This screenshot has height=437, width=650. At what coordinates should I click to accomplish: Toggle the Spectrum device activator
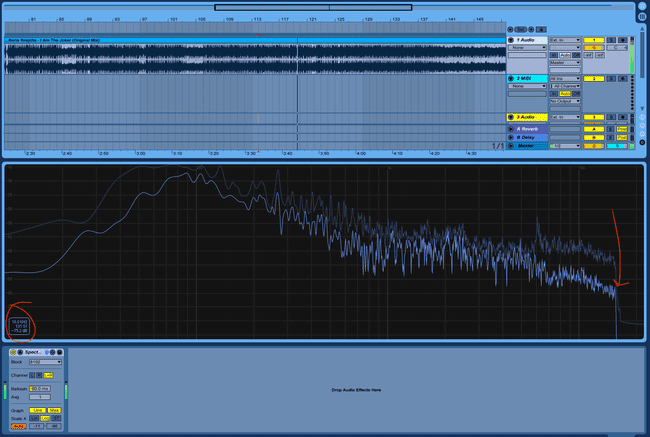[x=13, y=352]
